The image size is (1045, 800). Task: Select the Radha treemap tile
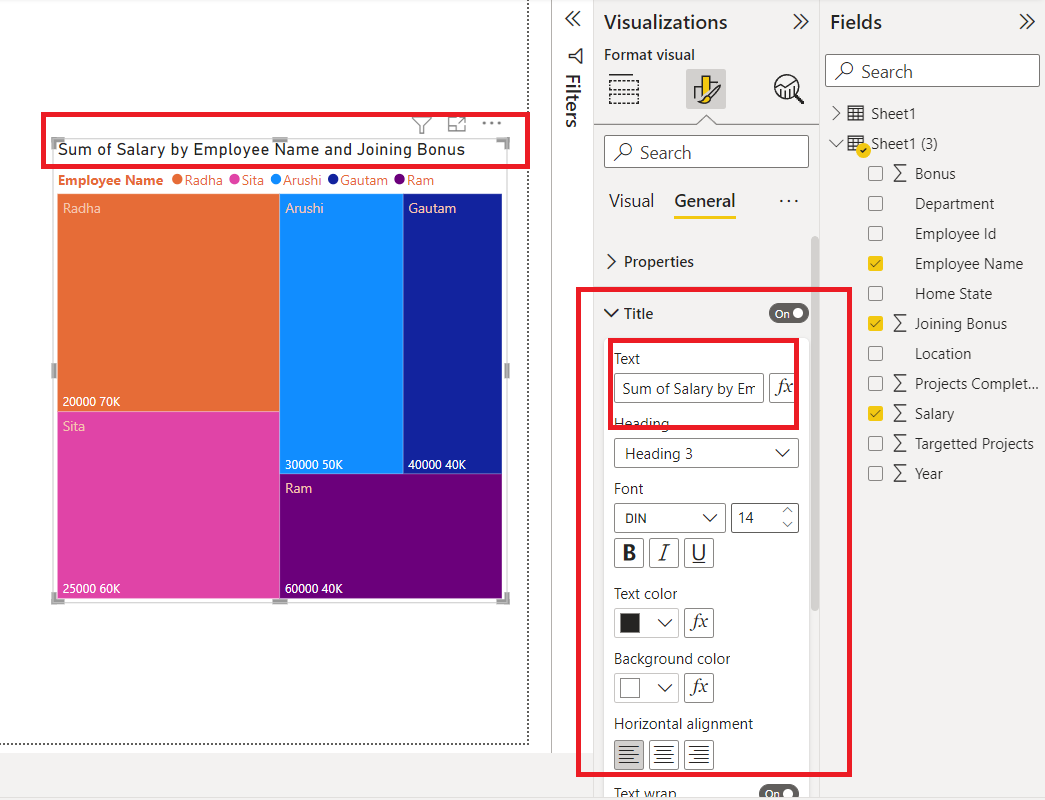click(168, 303)
